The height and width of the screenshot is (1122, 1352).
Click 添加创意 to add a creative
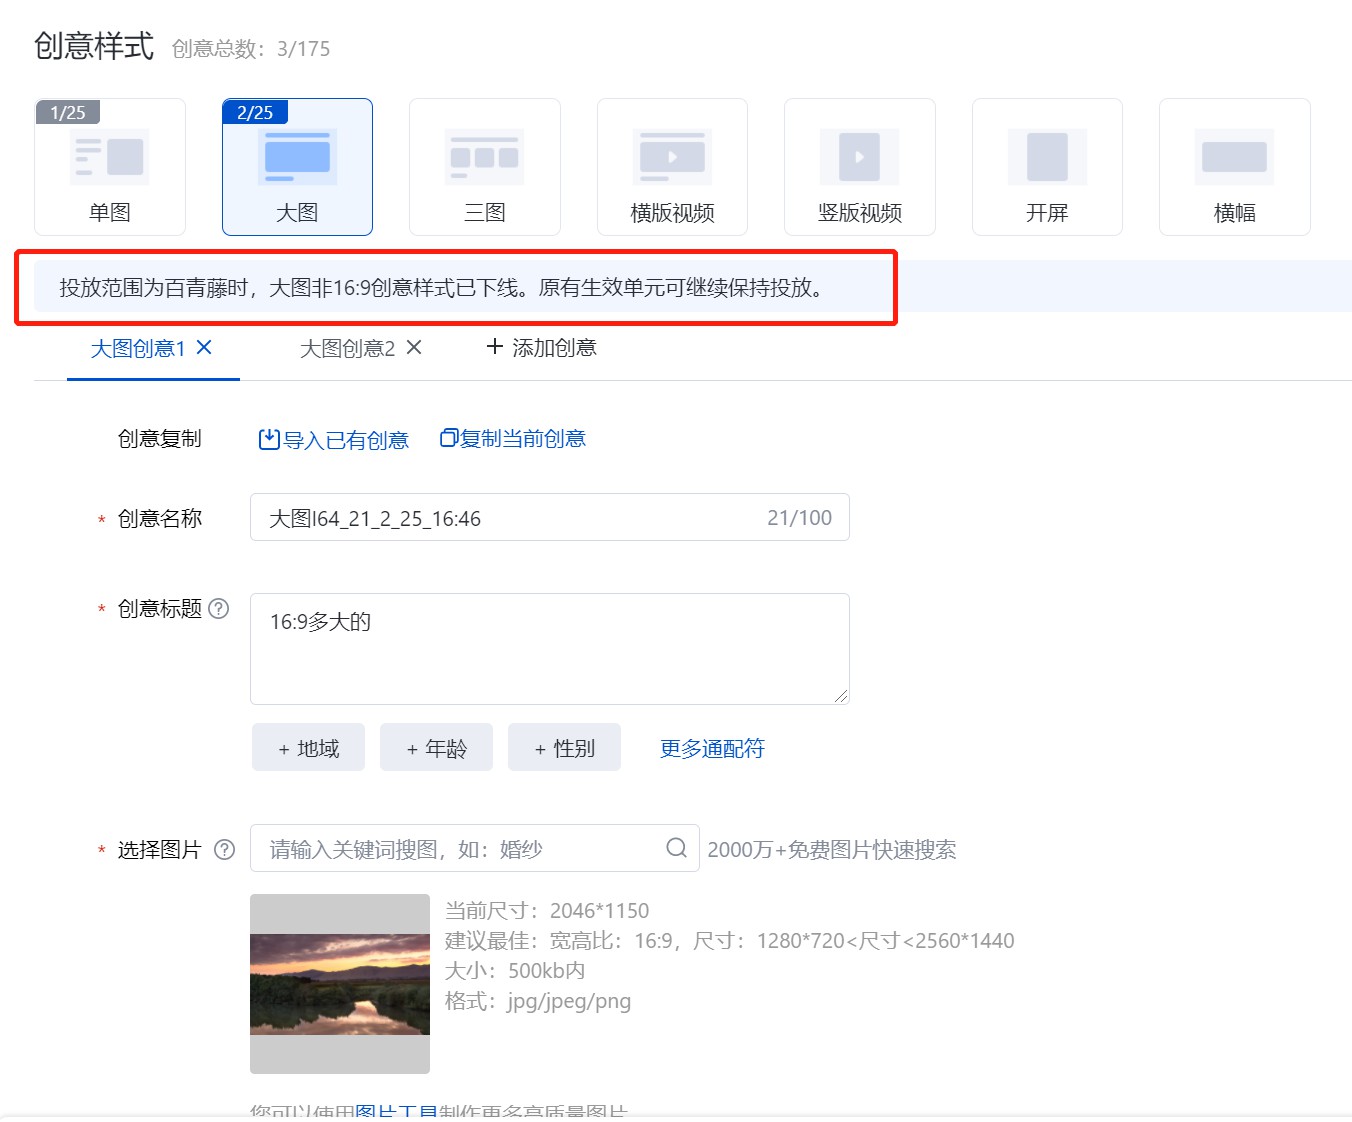pyautogui.click(x=541, y=347)
